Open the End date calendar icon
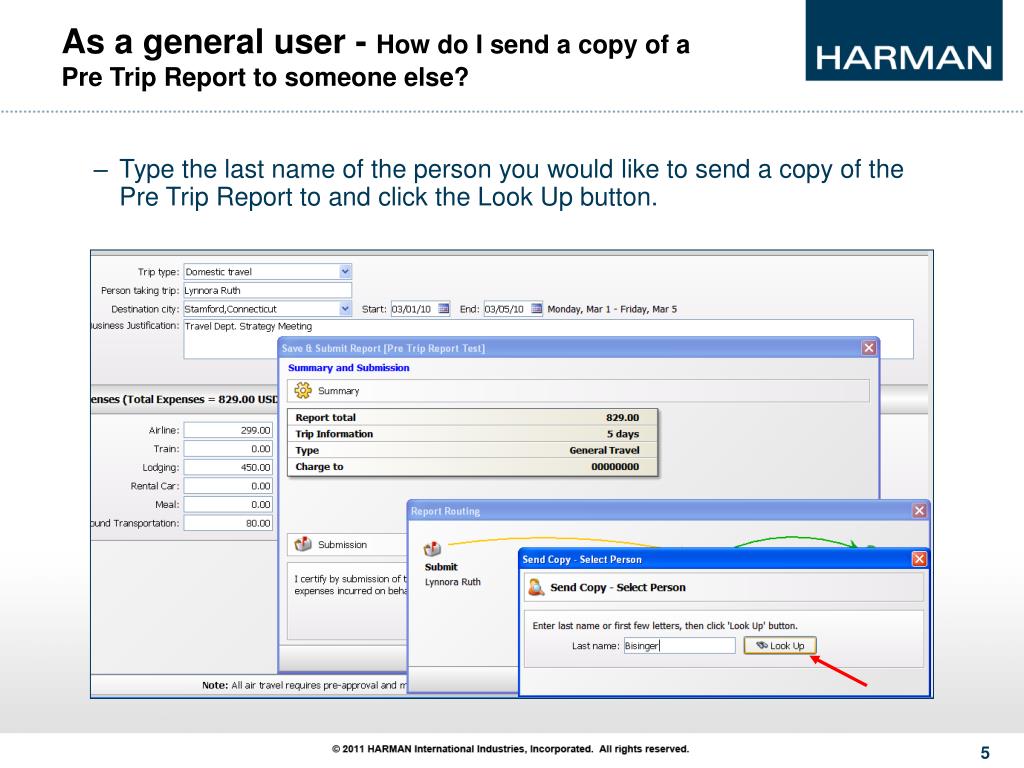 pyautogui.click(x=536, y=309)
